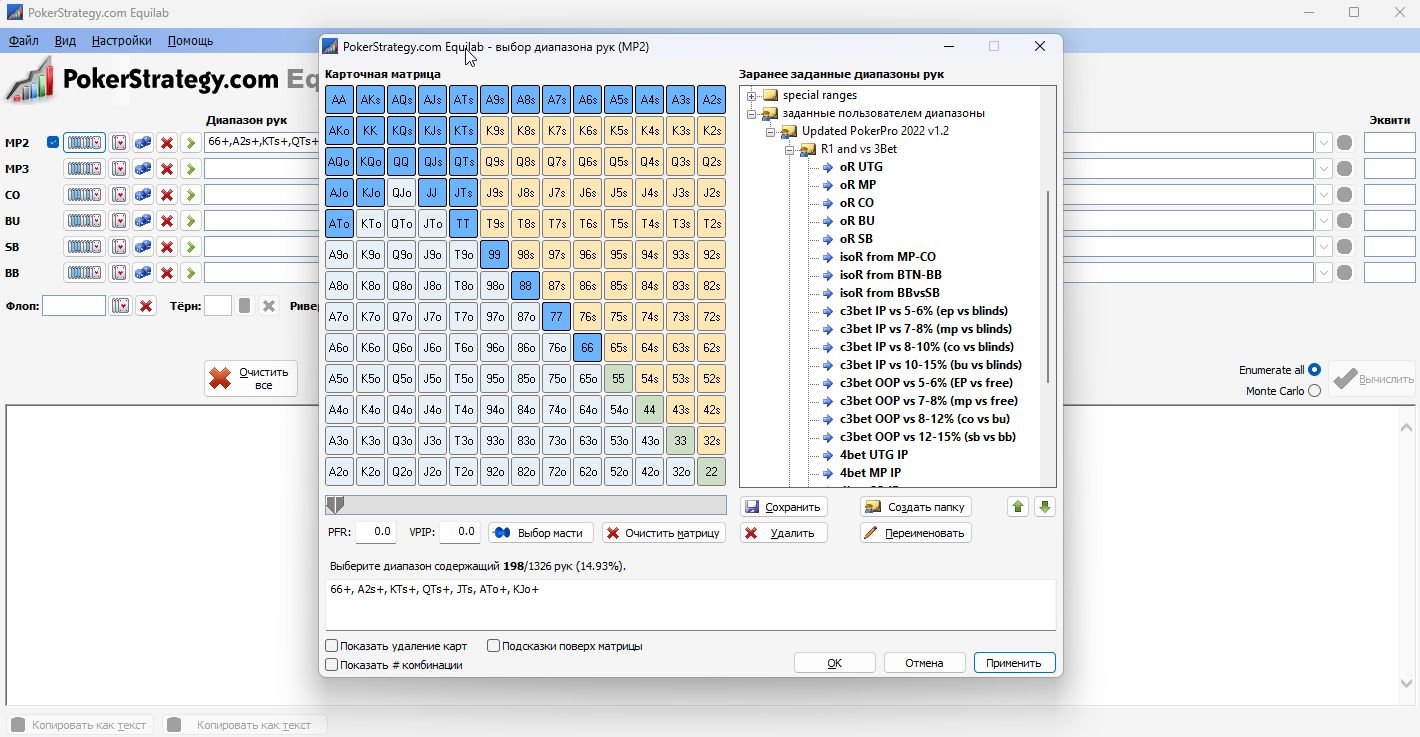This screenshot has width=1420, height=737.
Task: Click the 'Выбор масти' button
Action: [x=541, y=533]
